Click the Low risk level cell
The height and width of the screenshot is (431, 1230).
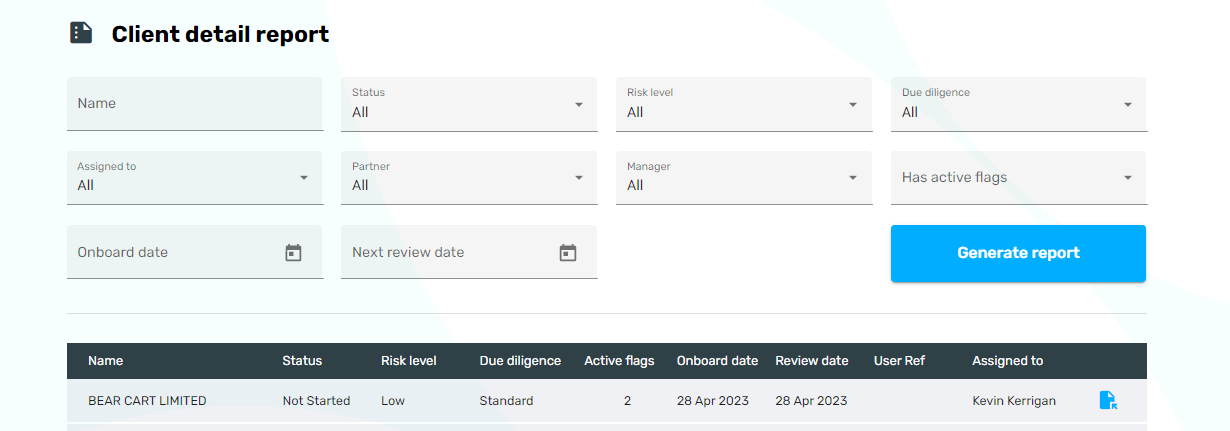[x=393, y=401]
